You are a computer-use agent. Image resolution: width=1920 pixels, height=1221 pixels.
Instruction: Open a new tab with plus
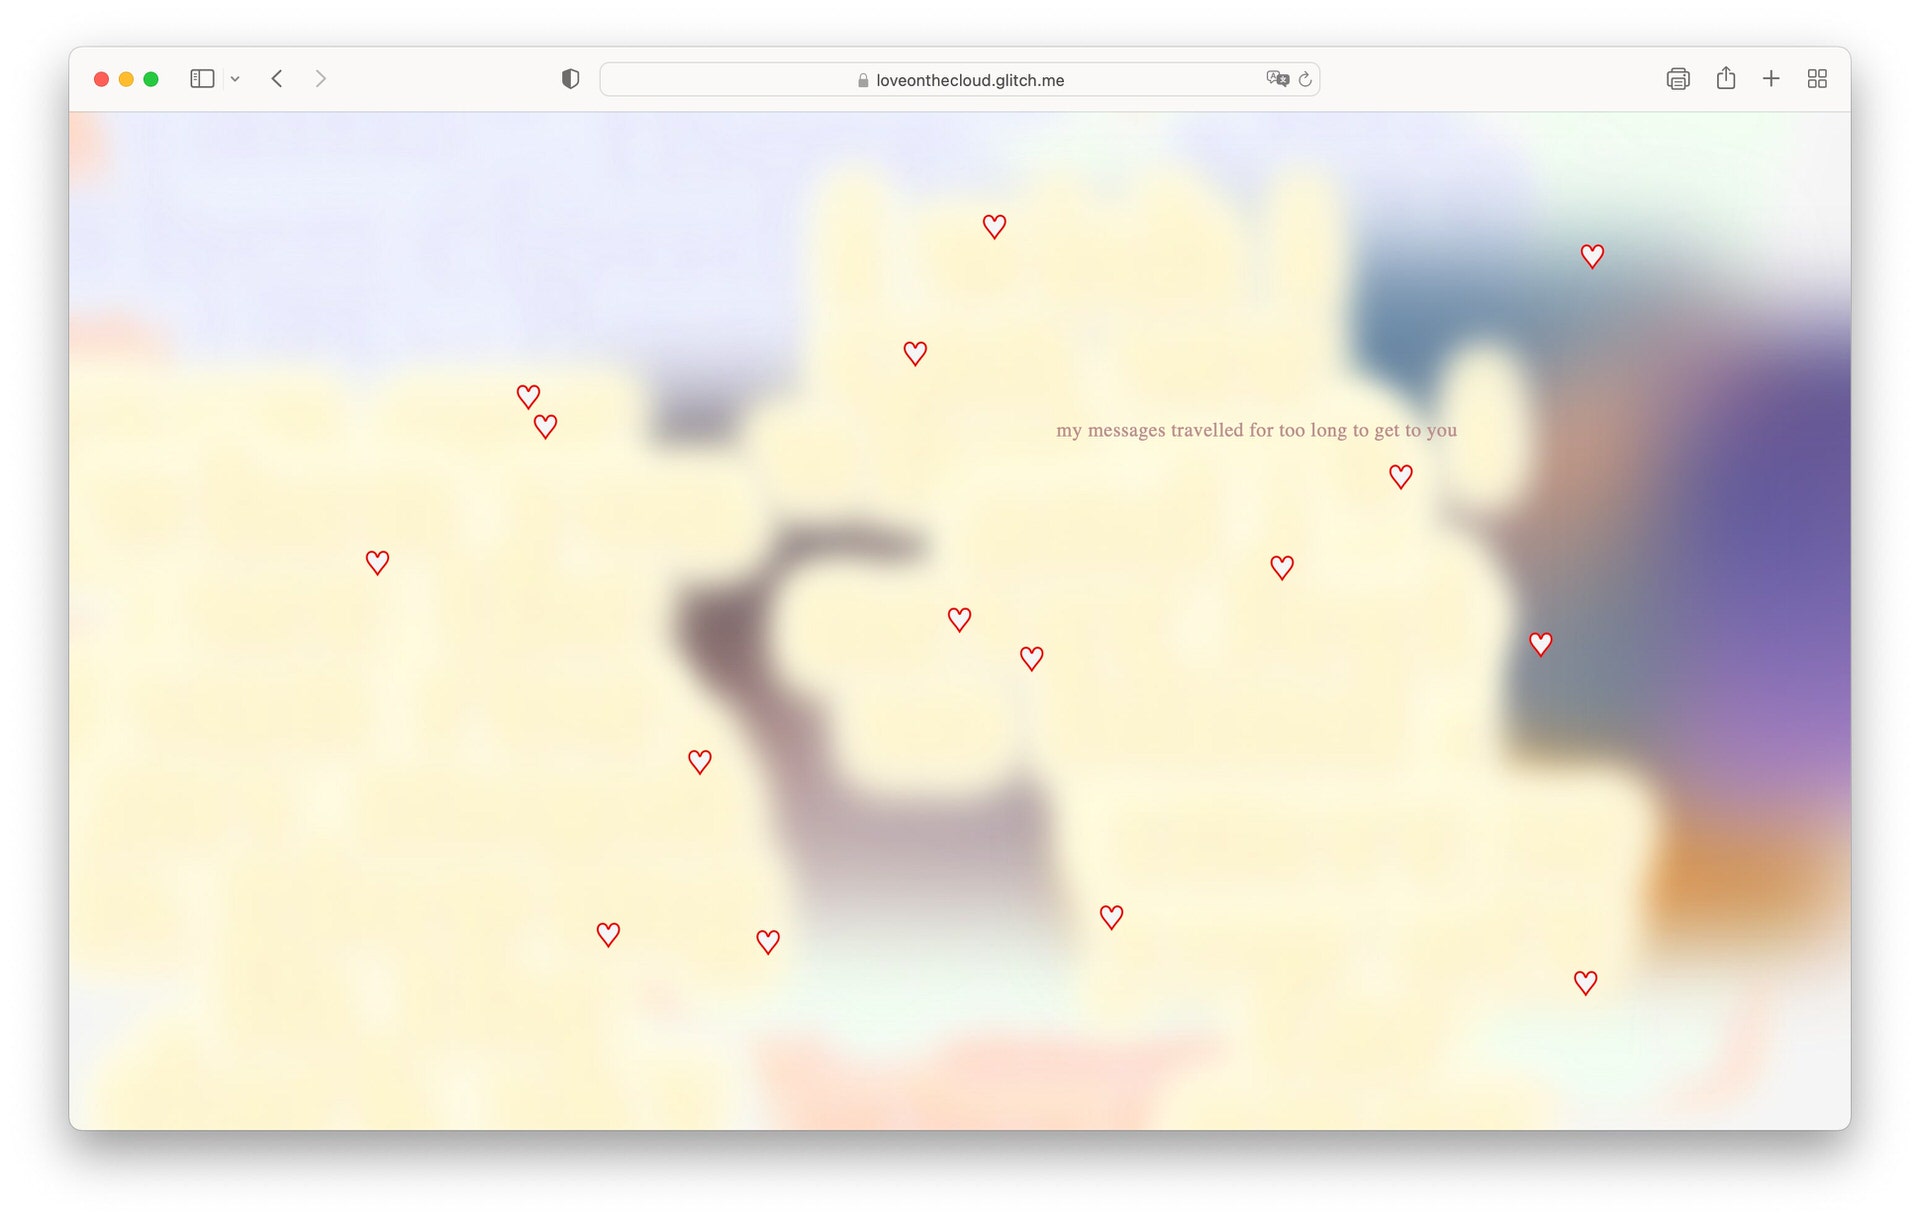click(x=1770, y=79)
